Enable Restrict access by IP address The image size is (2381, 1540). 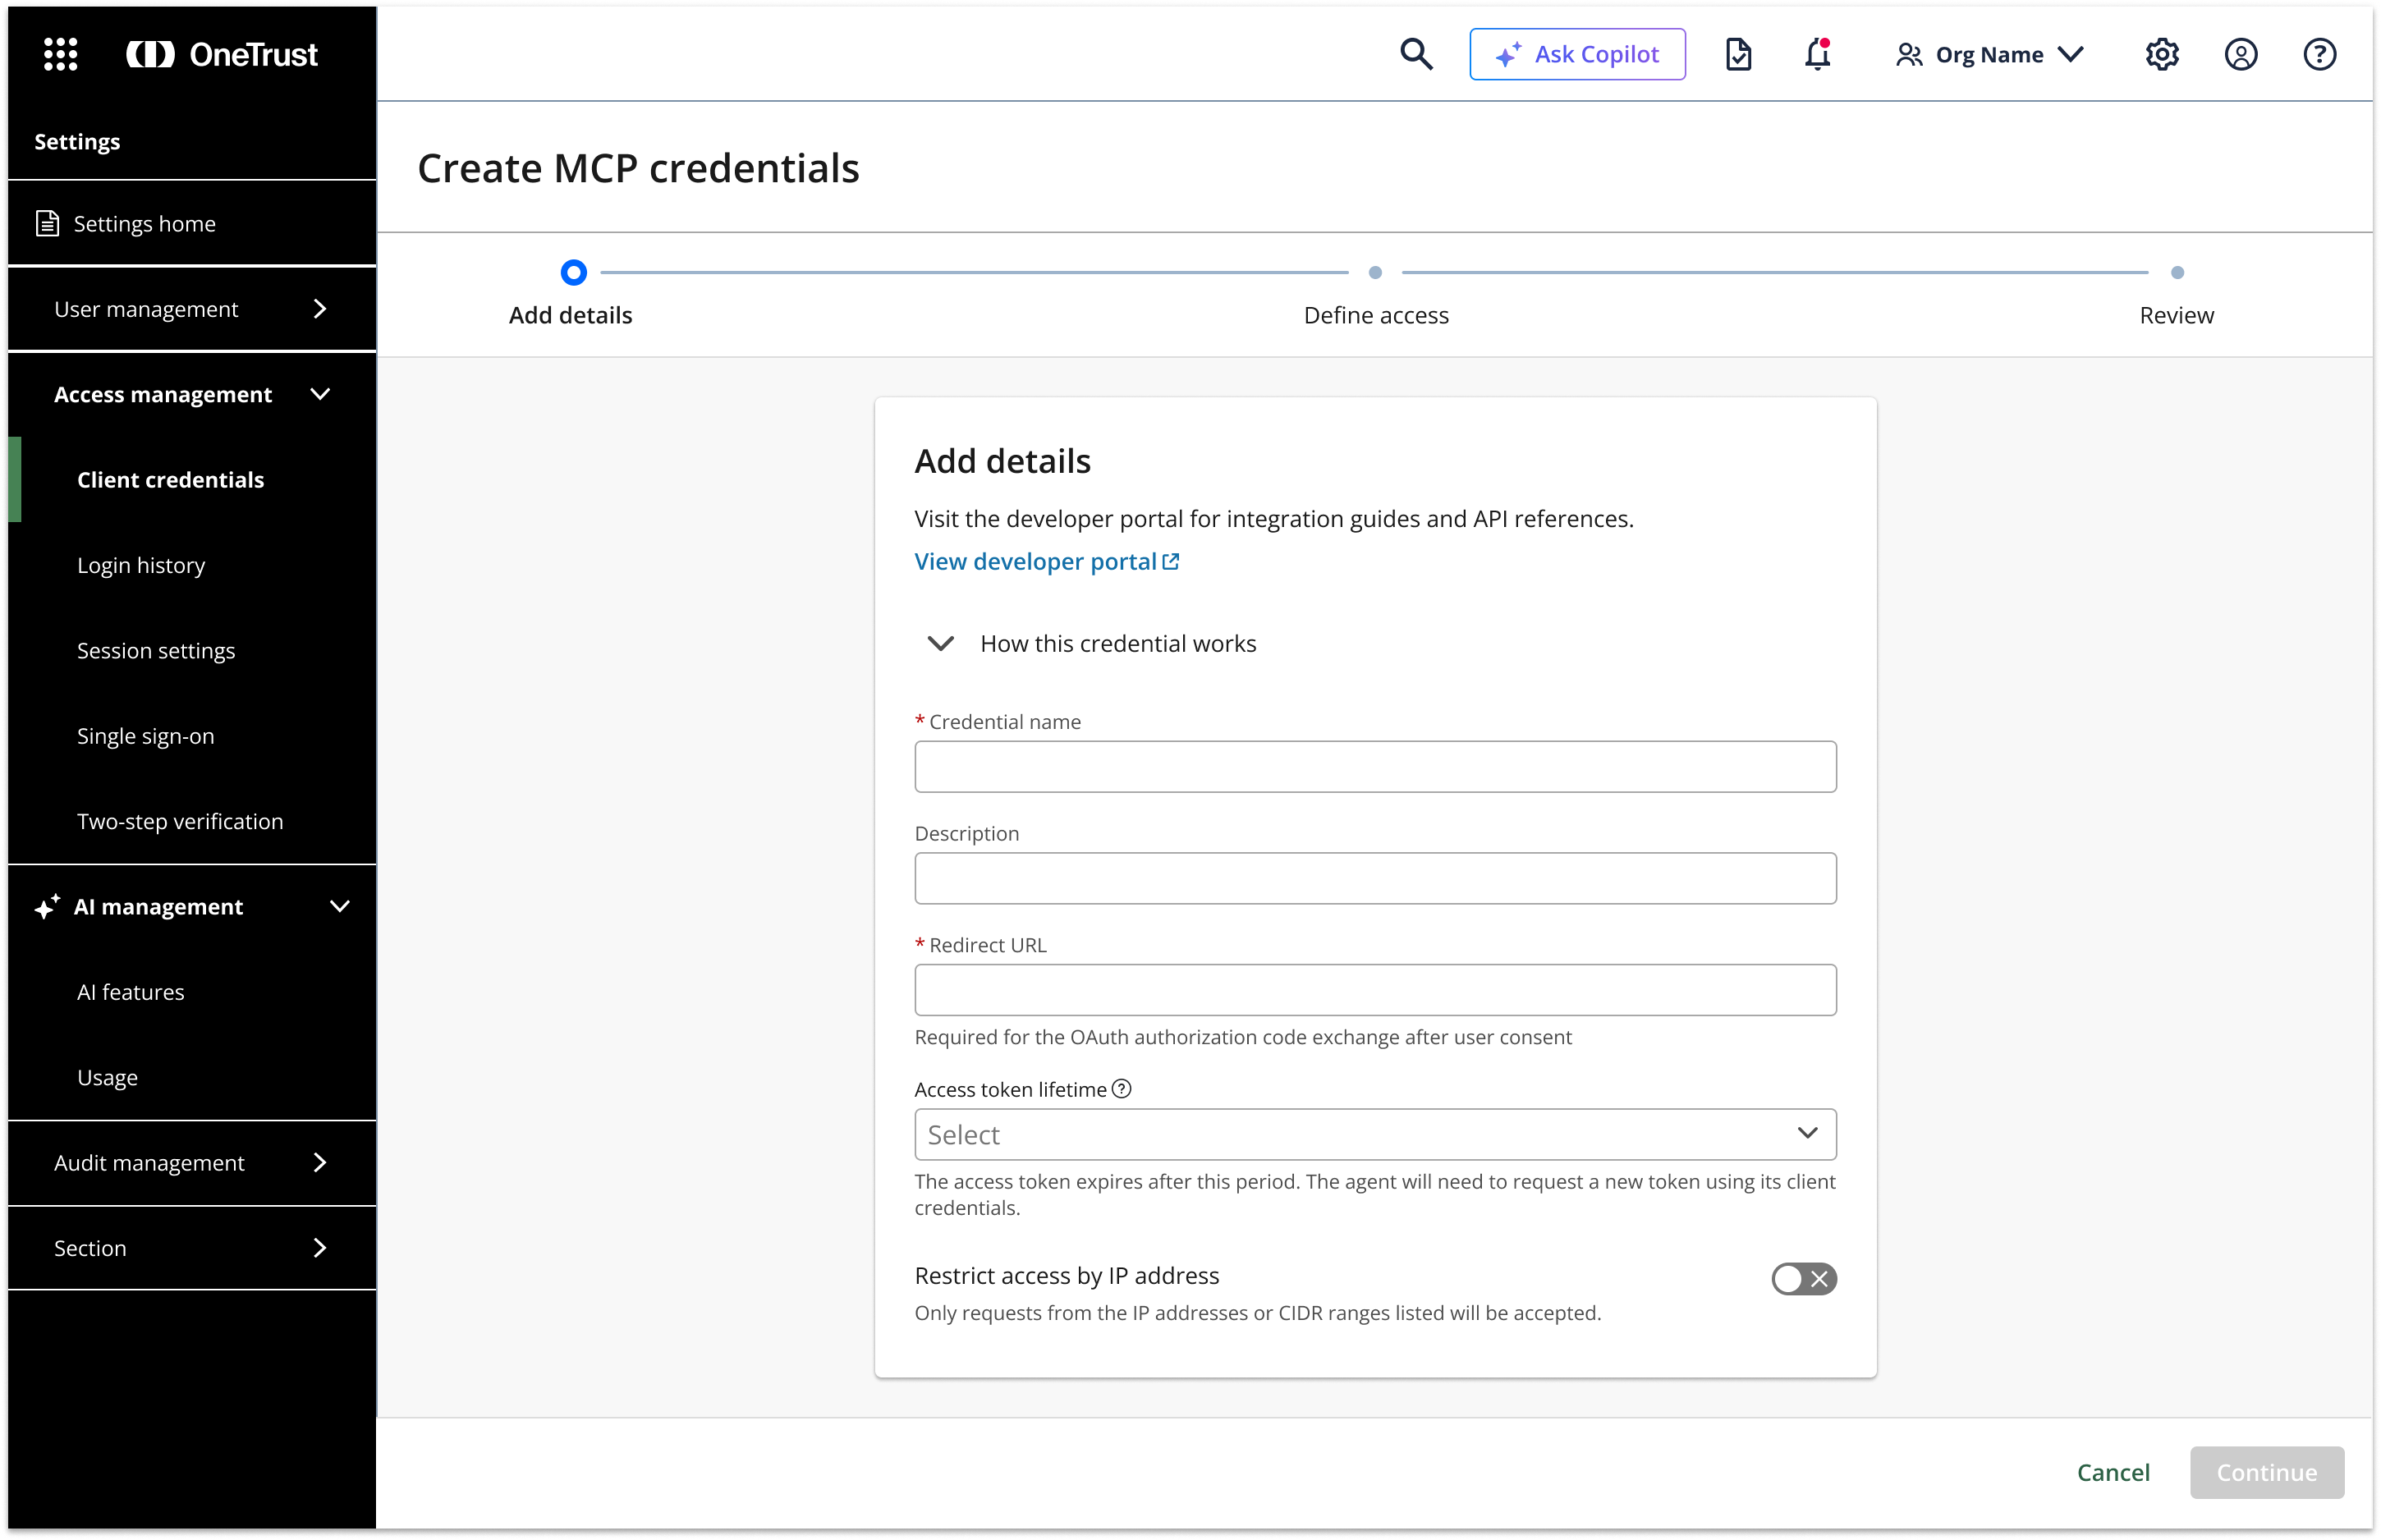point(1804,1279)
